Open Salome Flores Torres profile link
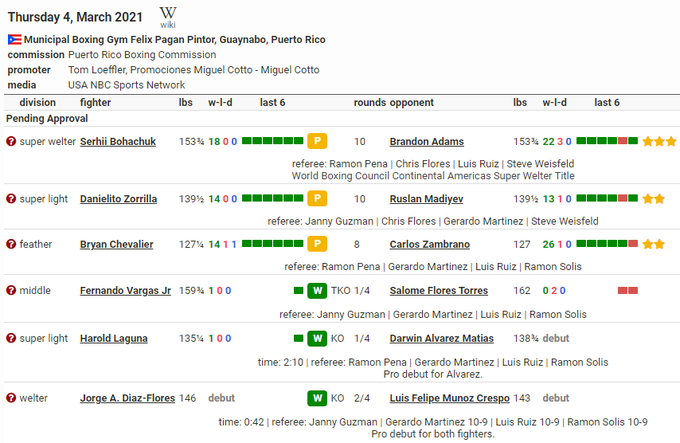This screenshot has height=443, width=680. pyautogui.click(x=439, y=291)
